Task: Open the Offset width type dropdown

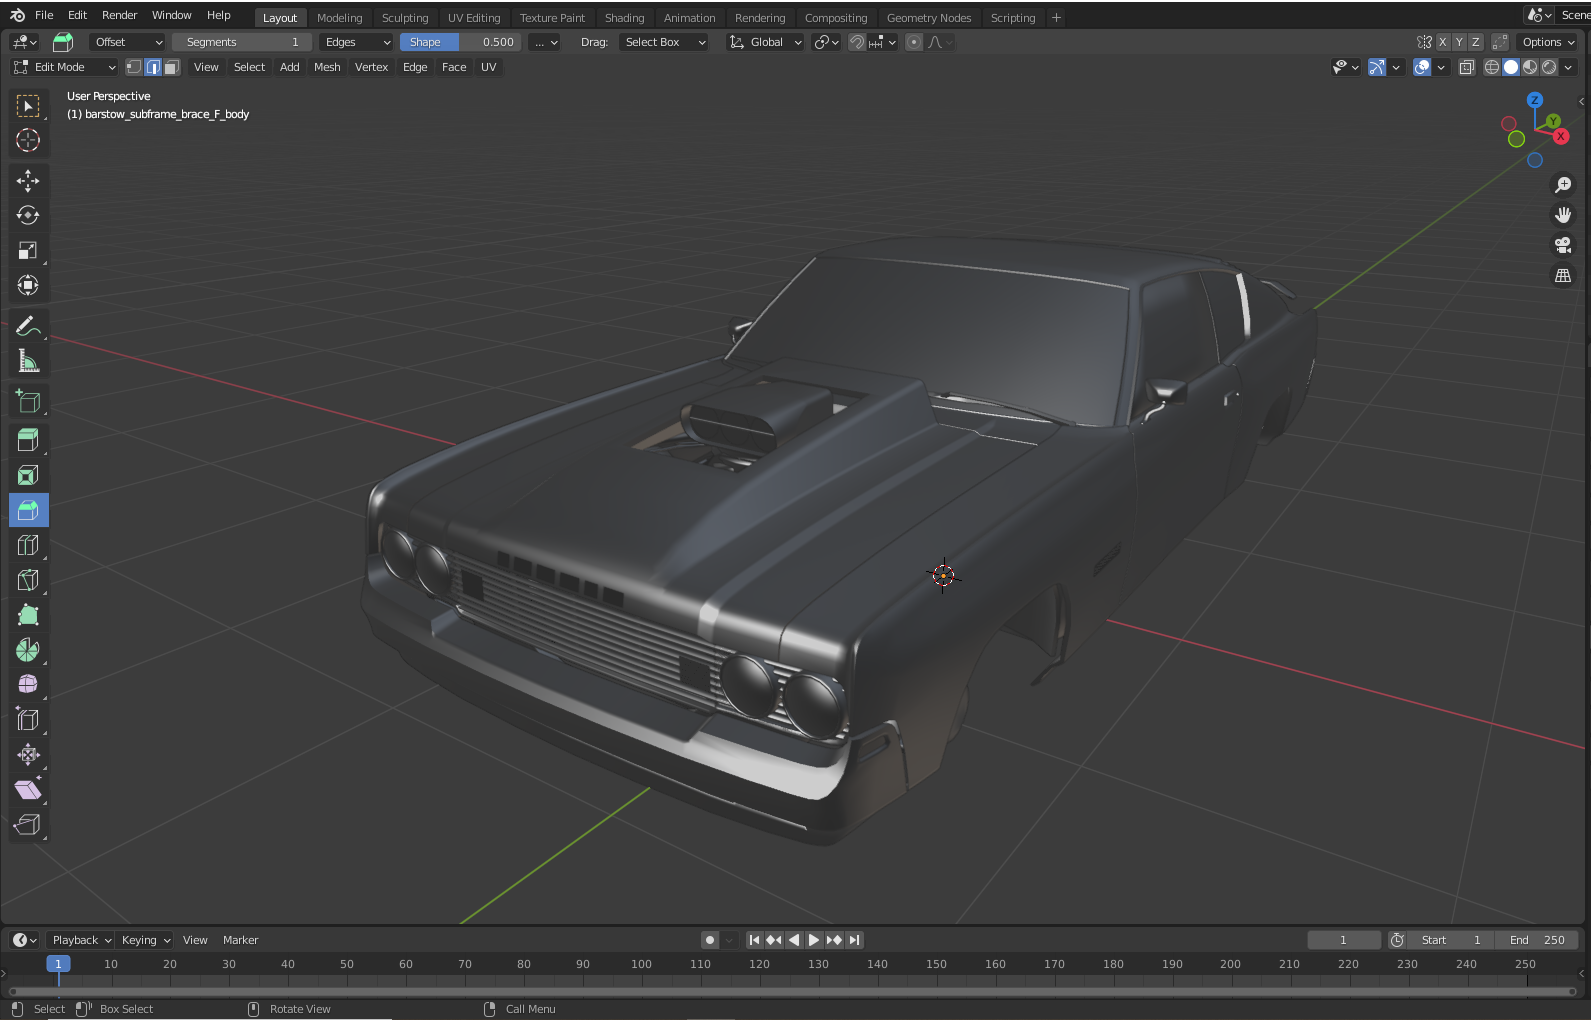Action: (x=127, y=42)
